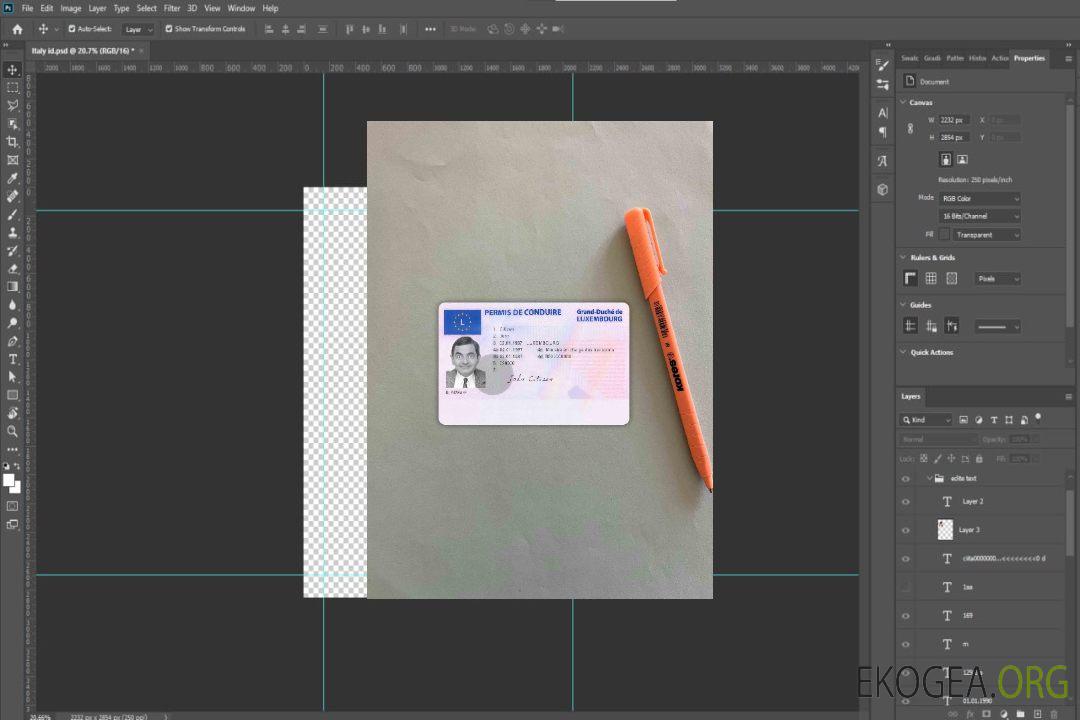Click the canvas width input field
Image resolution: width=1080 pixels, height=720 pixels.
[954, 120]
